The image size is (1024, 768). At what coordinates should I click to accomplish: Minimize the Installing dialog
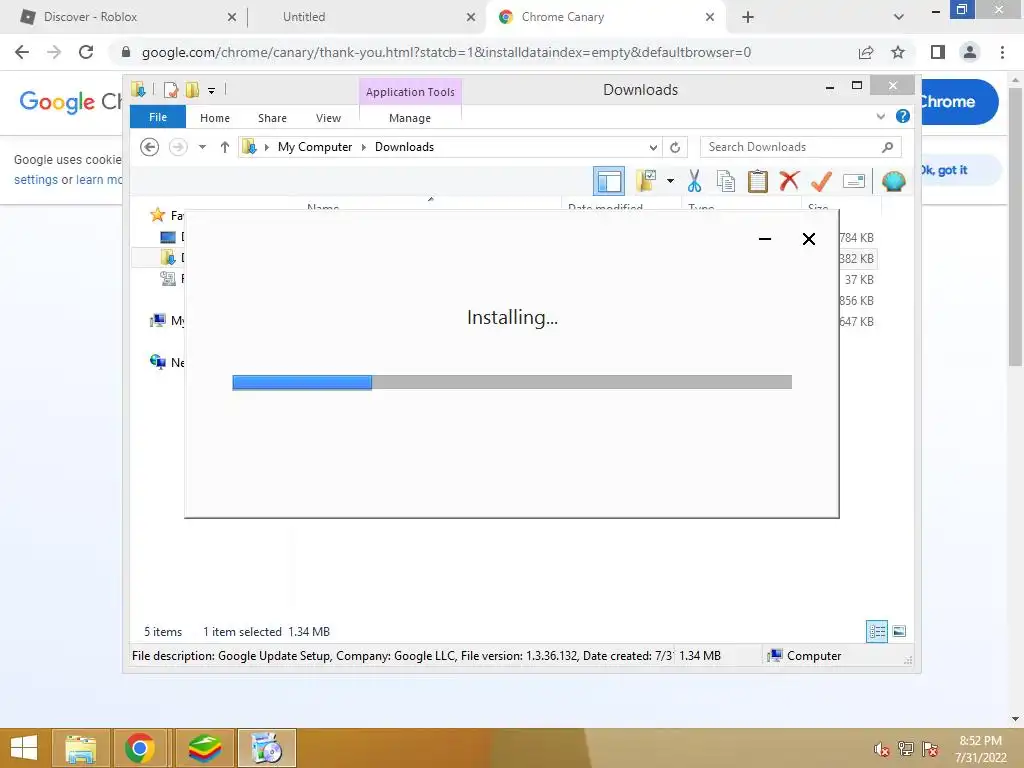765,239
